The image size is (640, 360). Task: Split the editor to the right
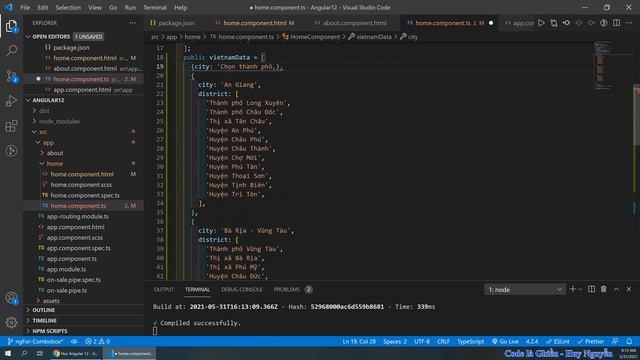[616, 23]
